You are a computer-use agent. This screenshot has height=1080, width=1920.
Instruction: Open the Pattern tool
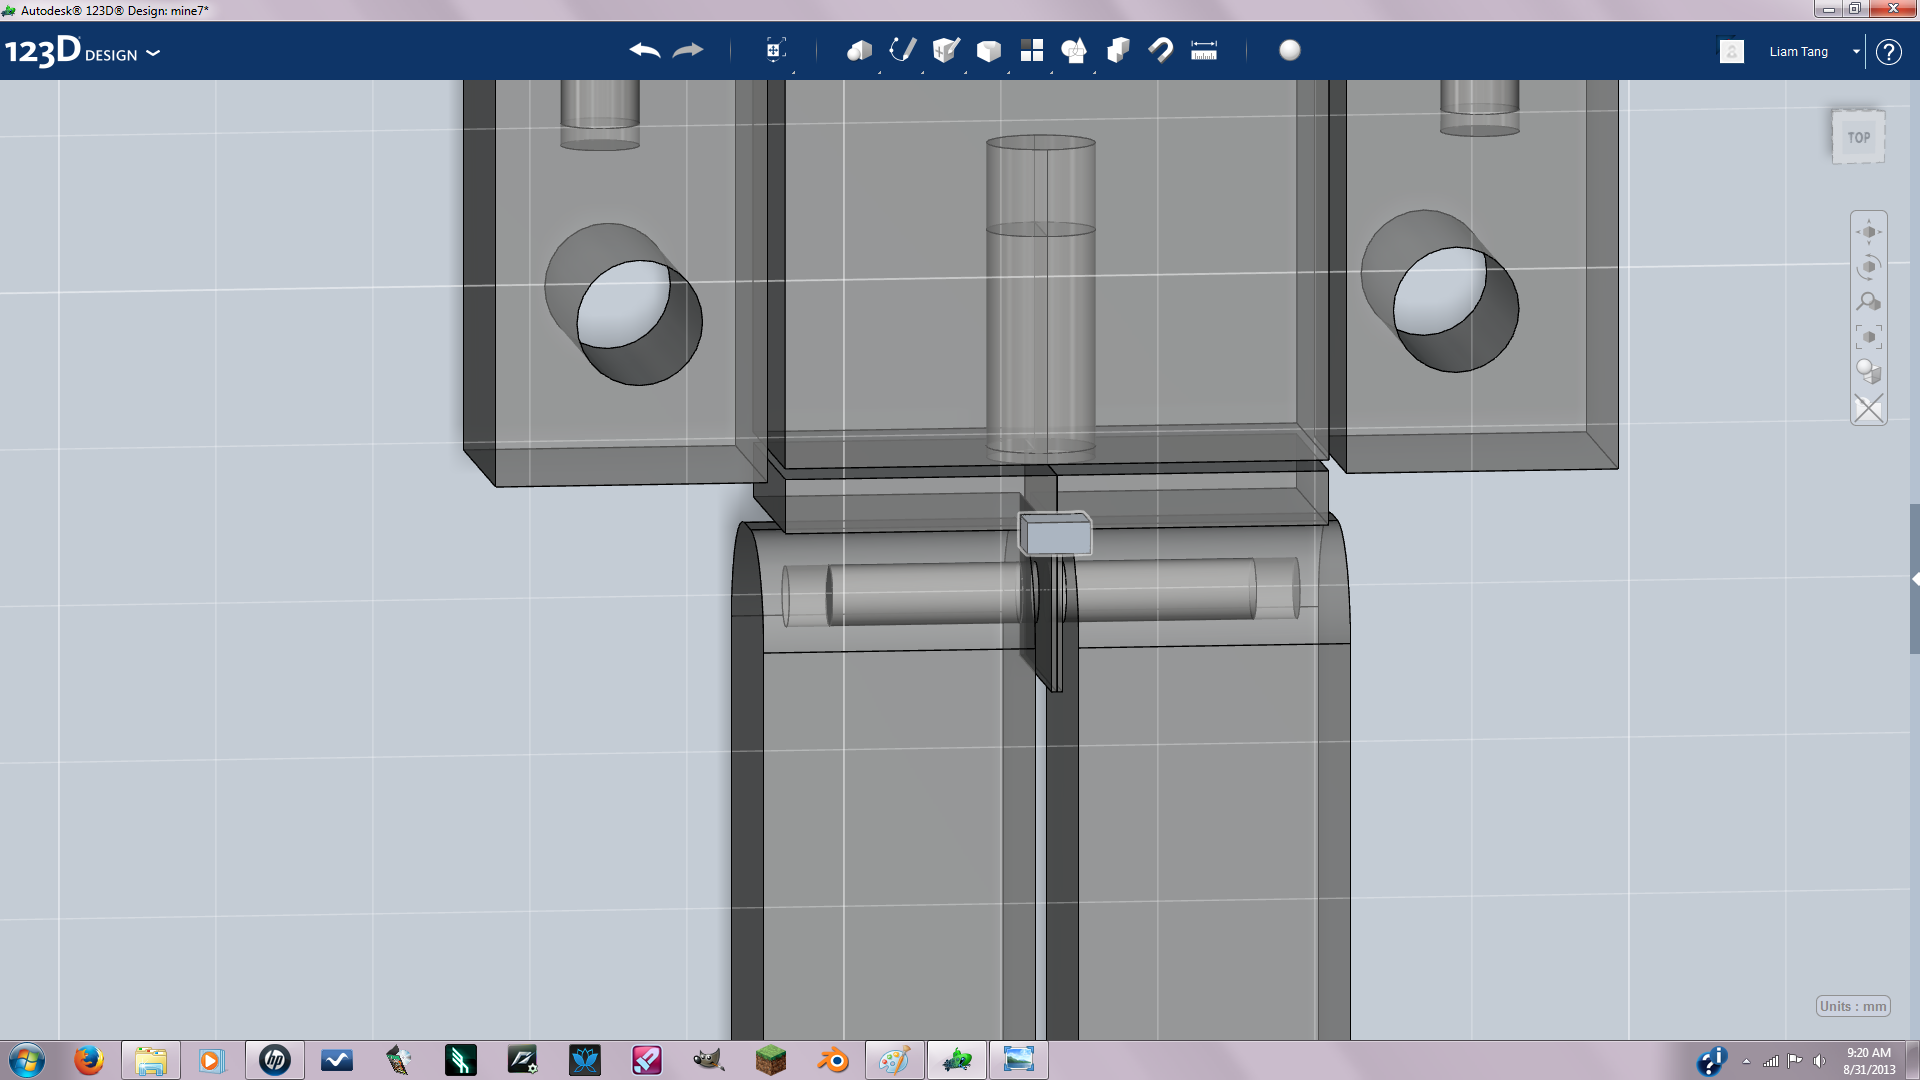click(x=1032, y=50)
